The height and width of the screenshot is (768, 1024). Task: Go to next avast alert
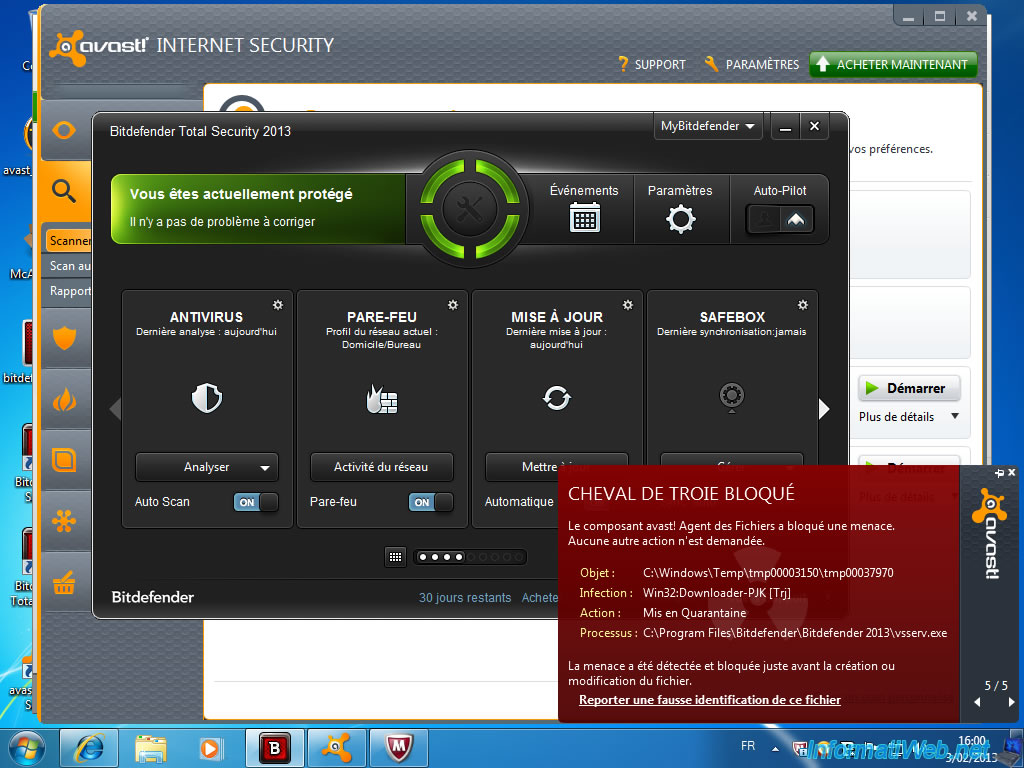click(x=1012, y=702)
